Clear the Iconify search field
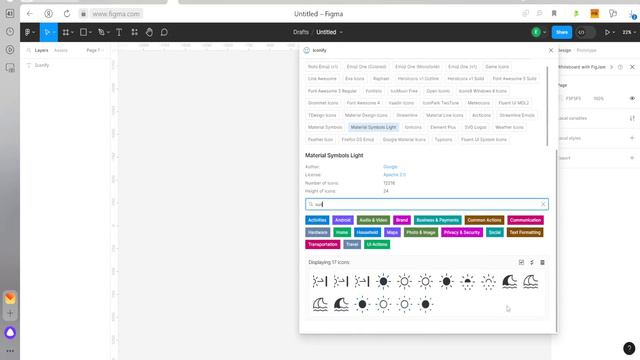 pyautogui.click(x=543, y=204)
